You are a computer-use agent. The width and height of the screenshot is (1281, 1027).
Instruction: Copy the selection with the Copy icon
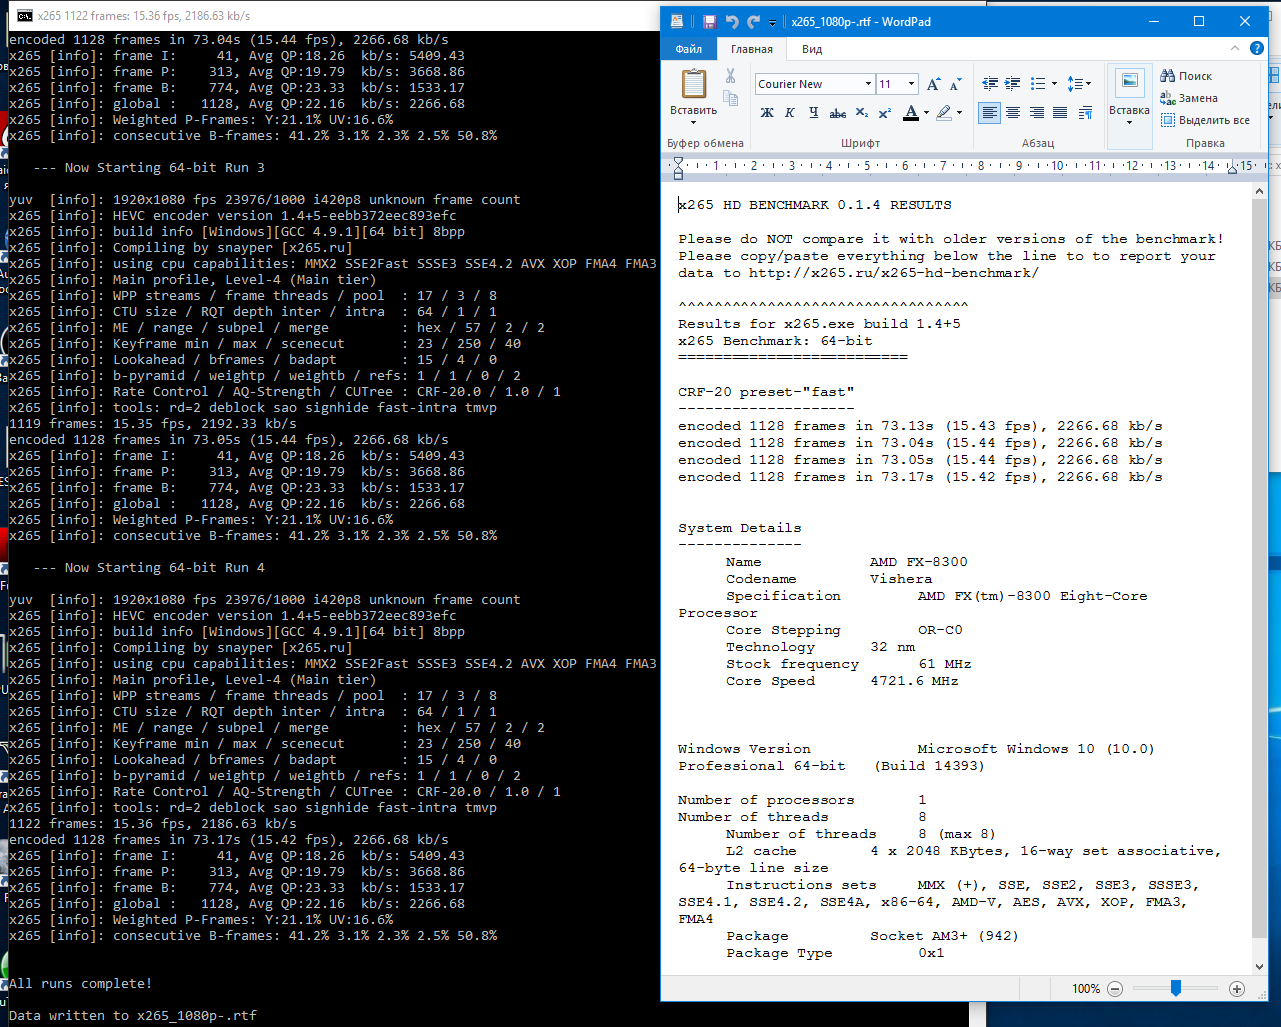[x=730, y=98]
